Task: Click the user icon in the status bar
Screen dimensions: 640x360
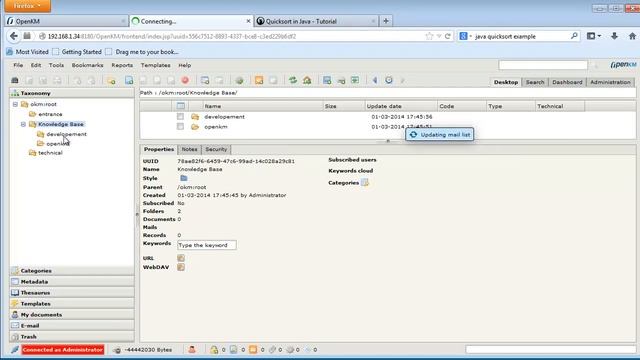Action: click(191, 349)
